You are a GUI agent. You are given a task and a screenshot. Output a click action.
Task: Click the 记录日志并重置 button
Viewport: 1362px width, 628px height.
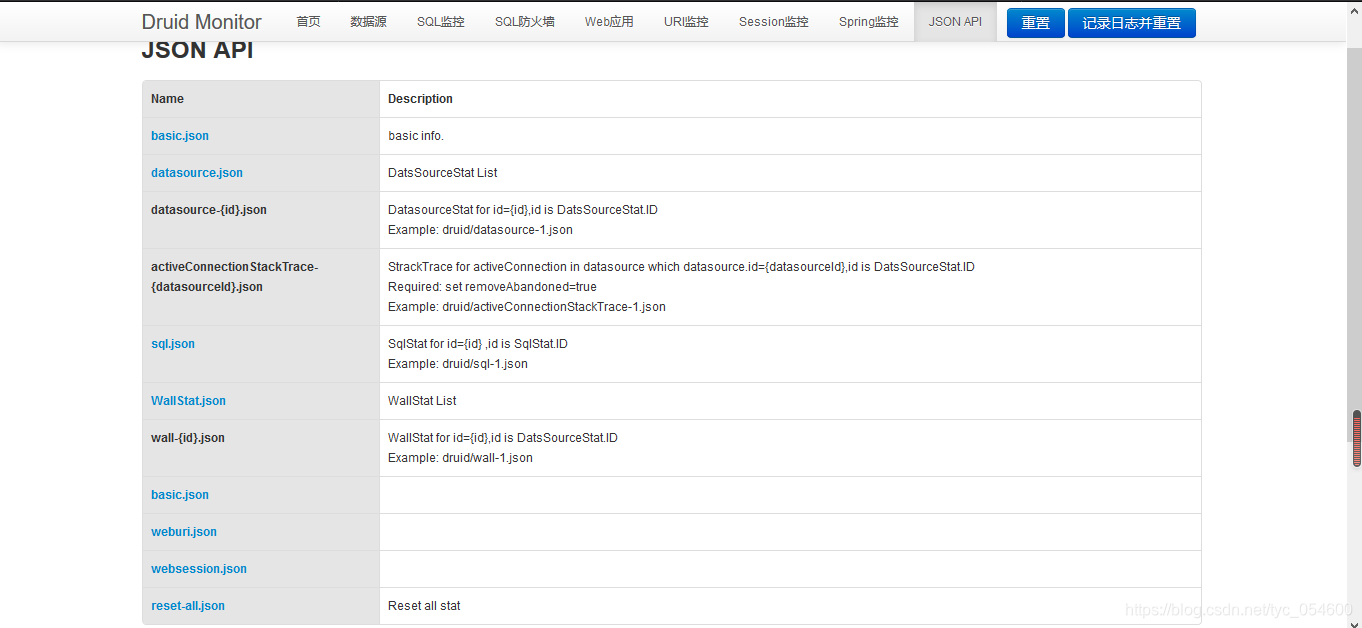[1132, 23]
